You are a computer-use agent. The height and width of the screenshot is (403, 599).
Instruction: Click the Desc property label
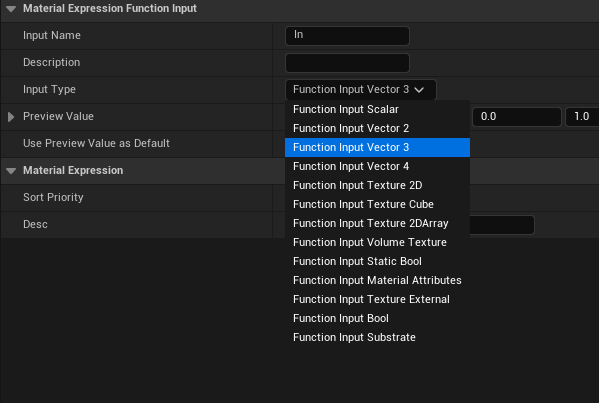35,224
